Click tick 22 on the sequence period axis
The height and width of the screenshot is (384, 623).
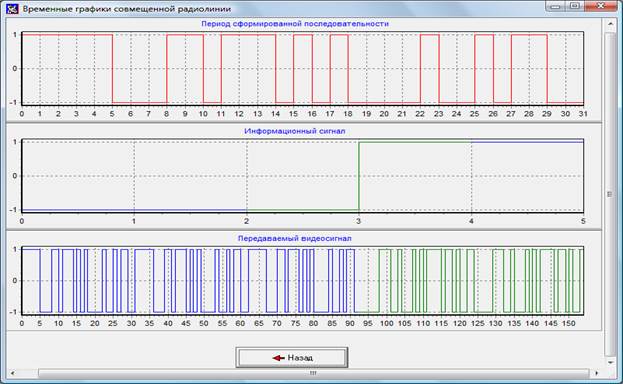tap(420, 114)
